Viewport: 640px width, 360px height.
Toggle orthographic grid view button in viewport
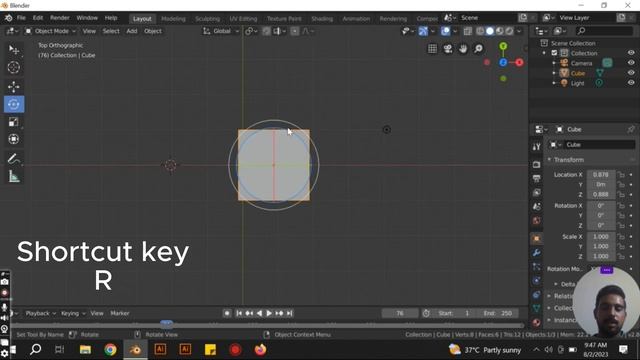pyautogui.click(x=432, y=49)
